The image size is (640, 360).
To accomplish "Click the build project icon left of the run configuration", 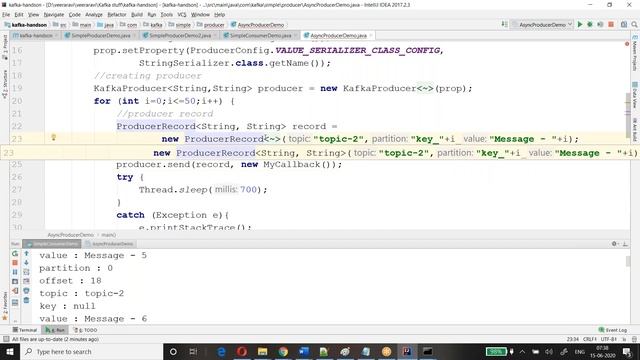I will coord(504,24).
